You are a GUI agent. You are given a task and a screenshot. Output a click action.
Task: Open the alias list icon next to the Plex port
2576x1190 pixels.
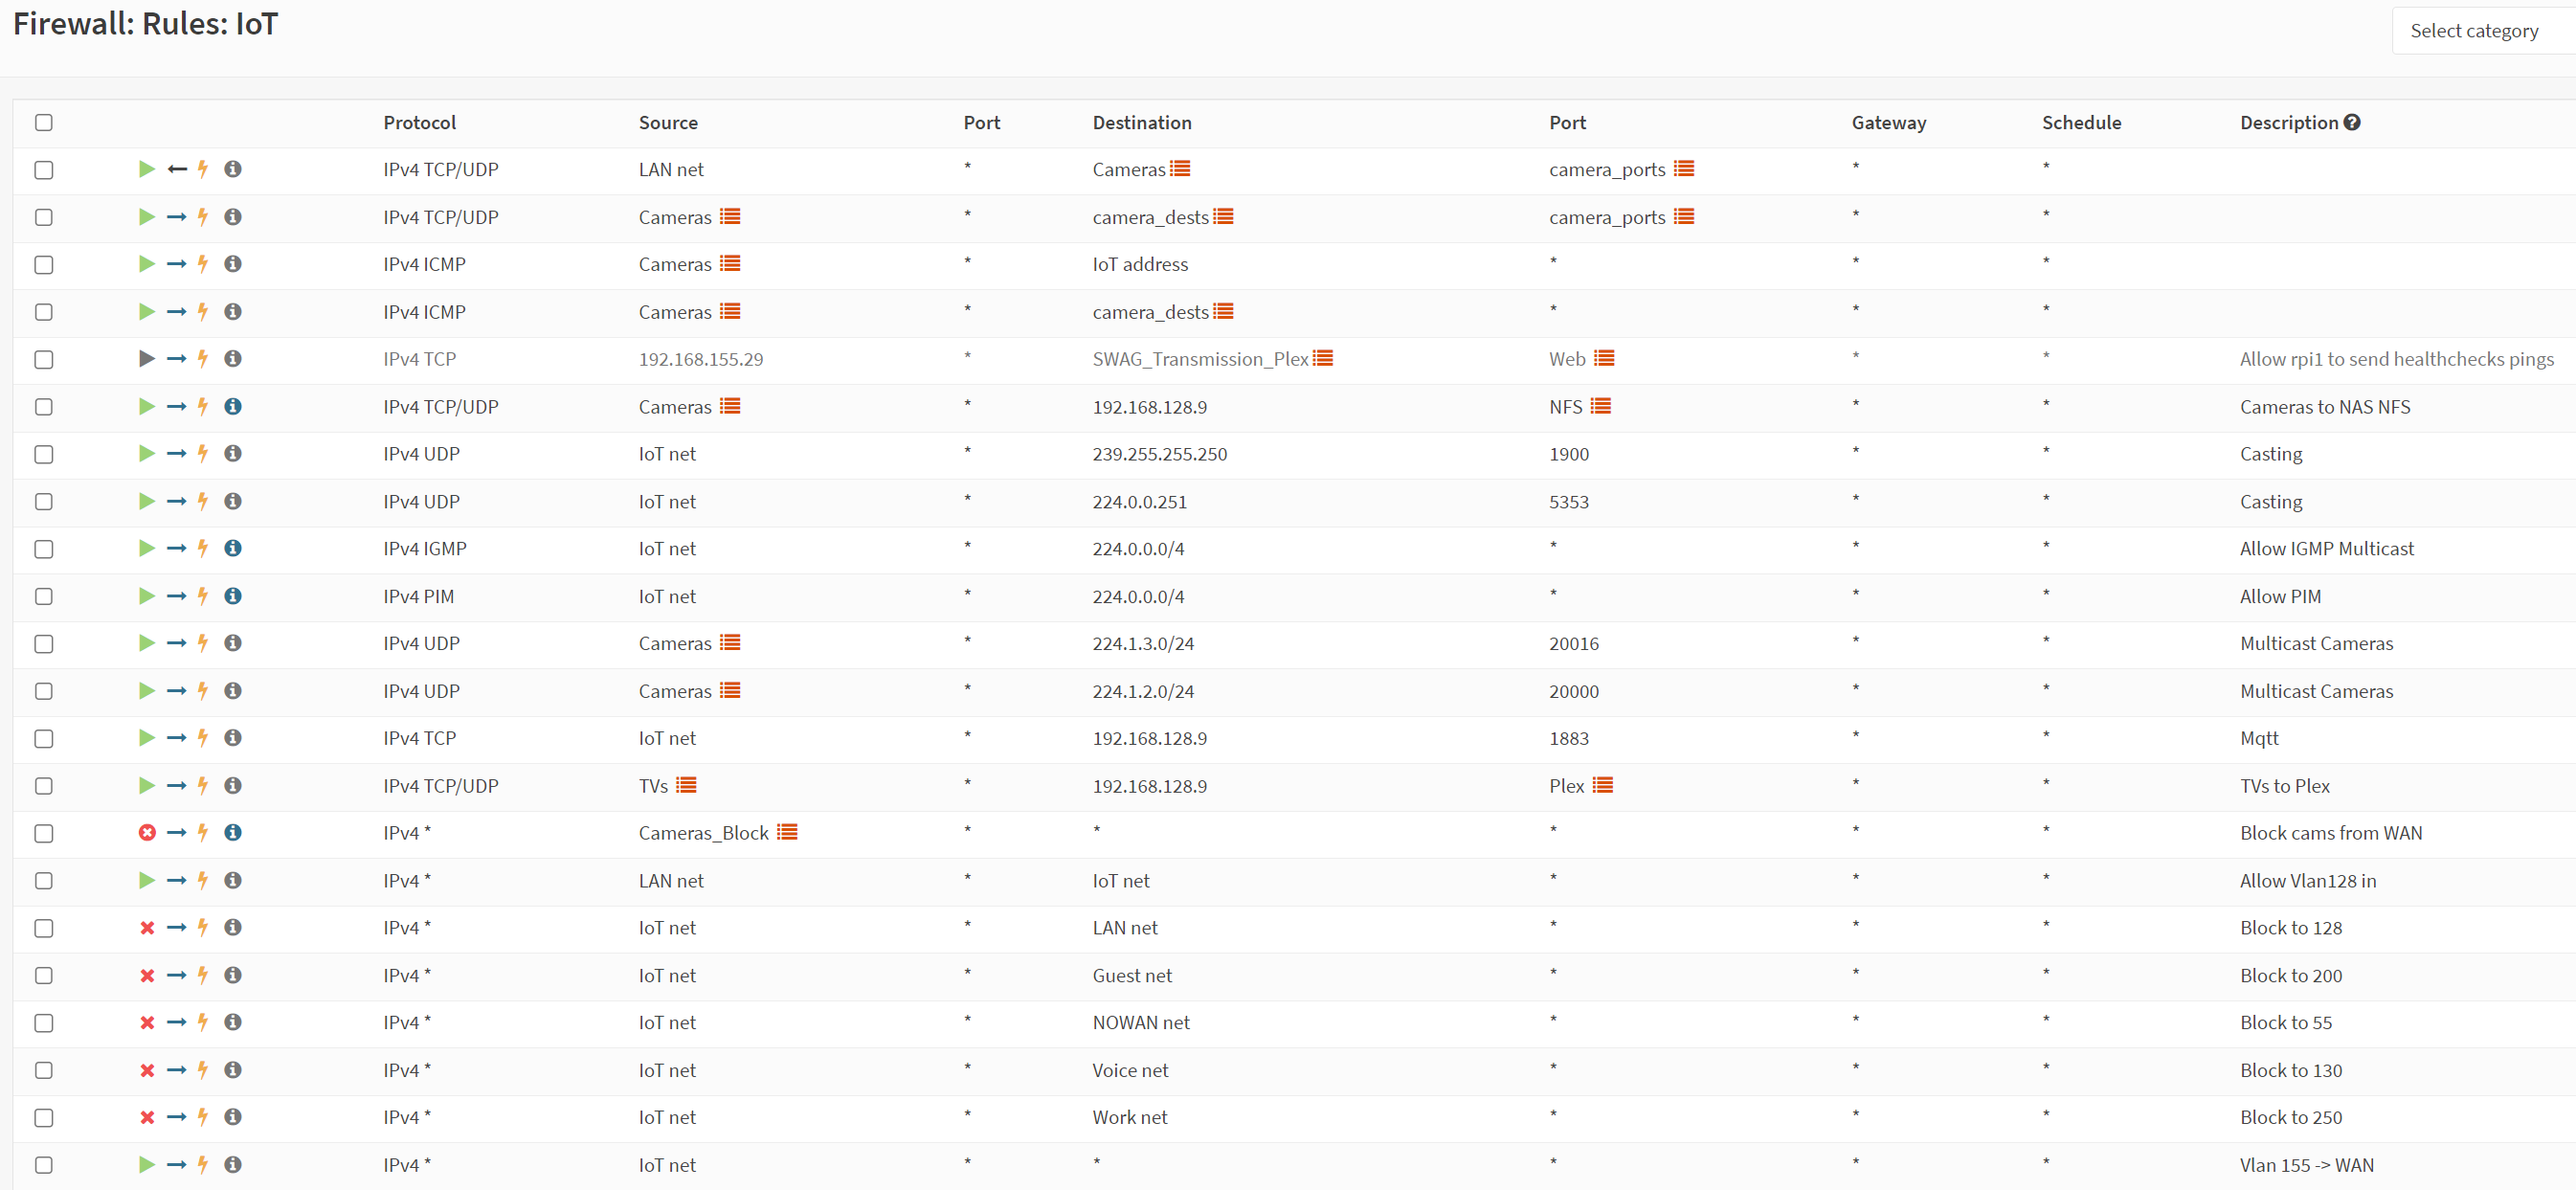[x=1603, y=785]
